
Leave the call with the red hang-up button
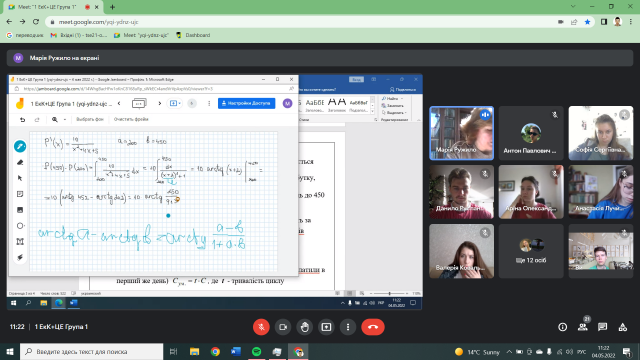373,327
